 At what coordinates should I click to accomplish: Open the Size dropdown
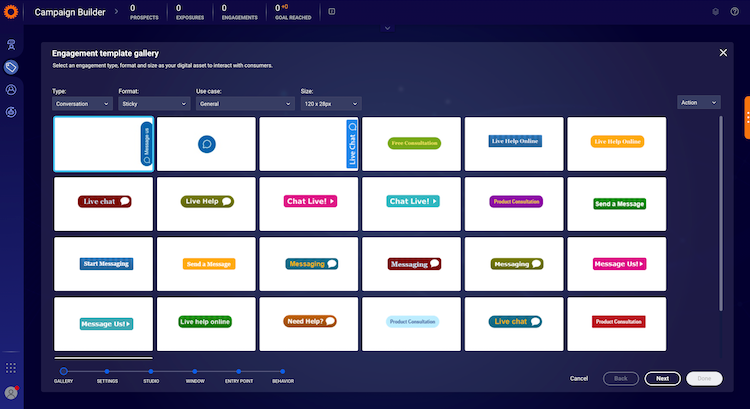point(331,104)
